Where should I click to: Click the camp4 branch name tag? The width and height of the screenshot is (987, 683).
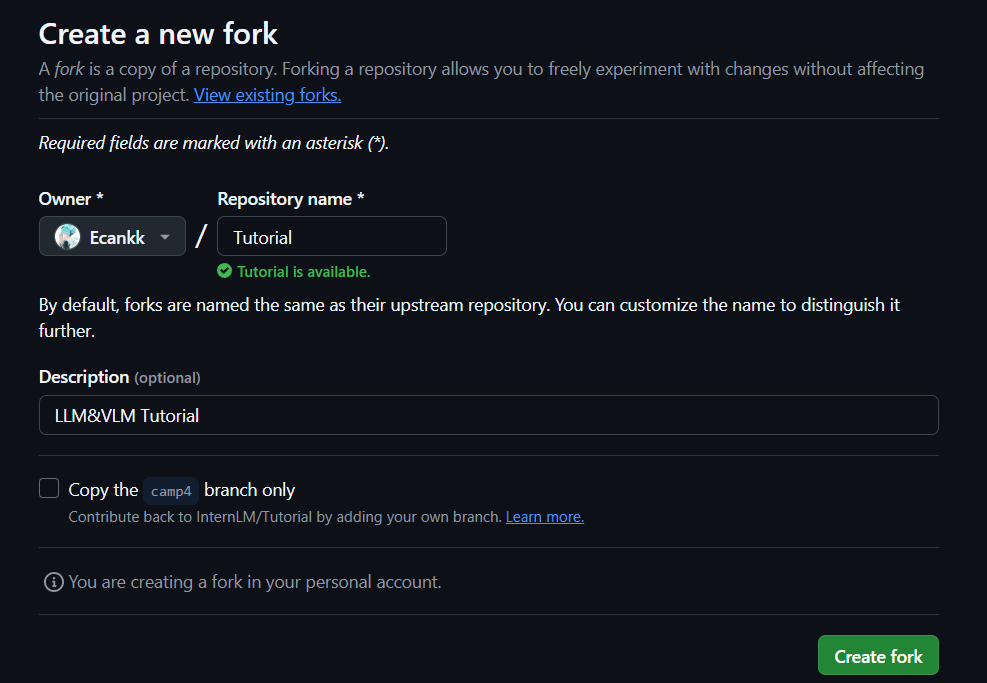[171, 491]
